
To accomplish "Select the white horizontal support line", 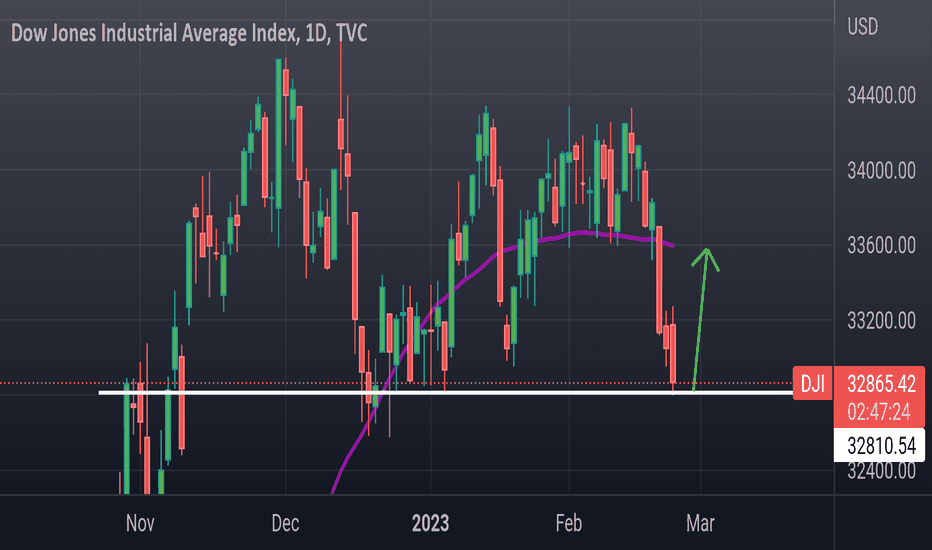I will click(446, 392).
